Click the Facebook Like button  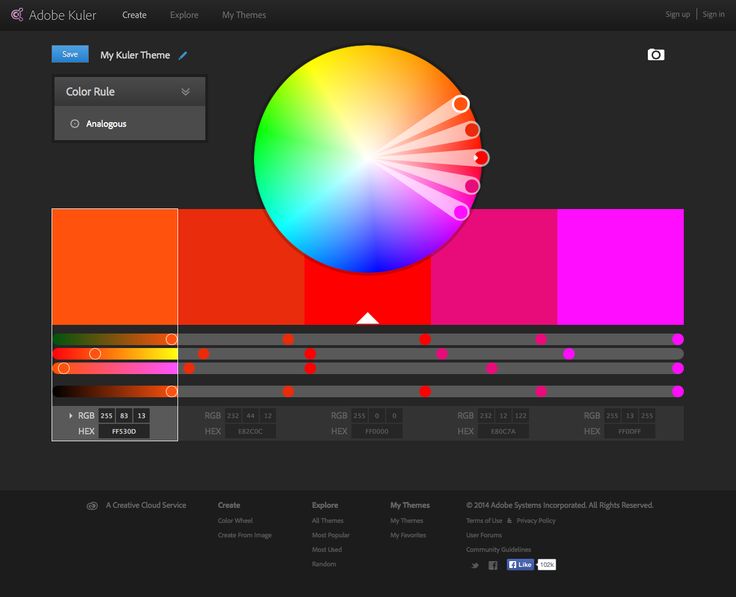(520, 564)
